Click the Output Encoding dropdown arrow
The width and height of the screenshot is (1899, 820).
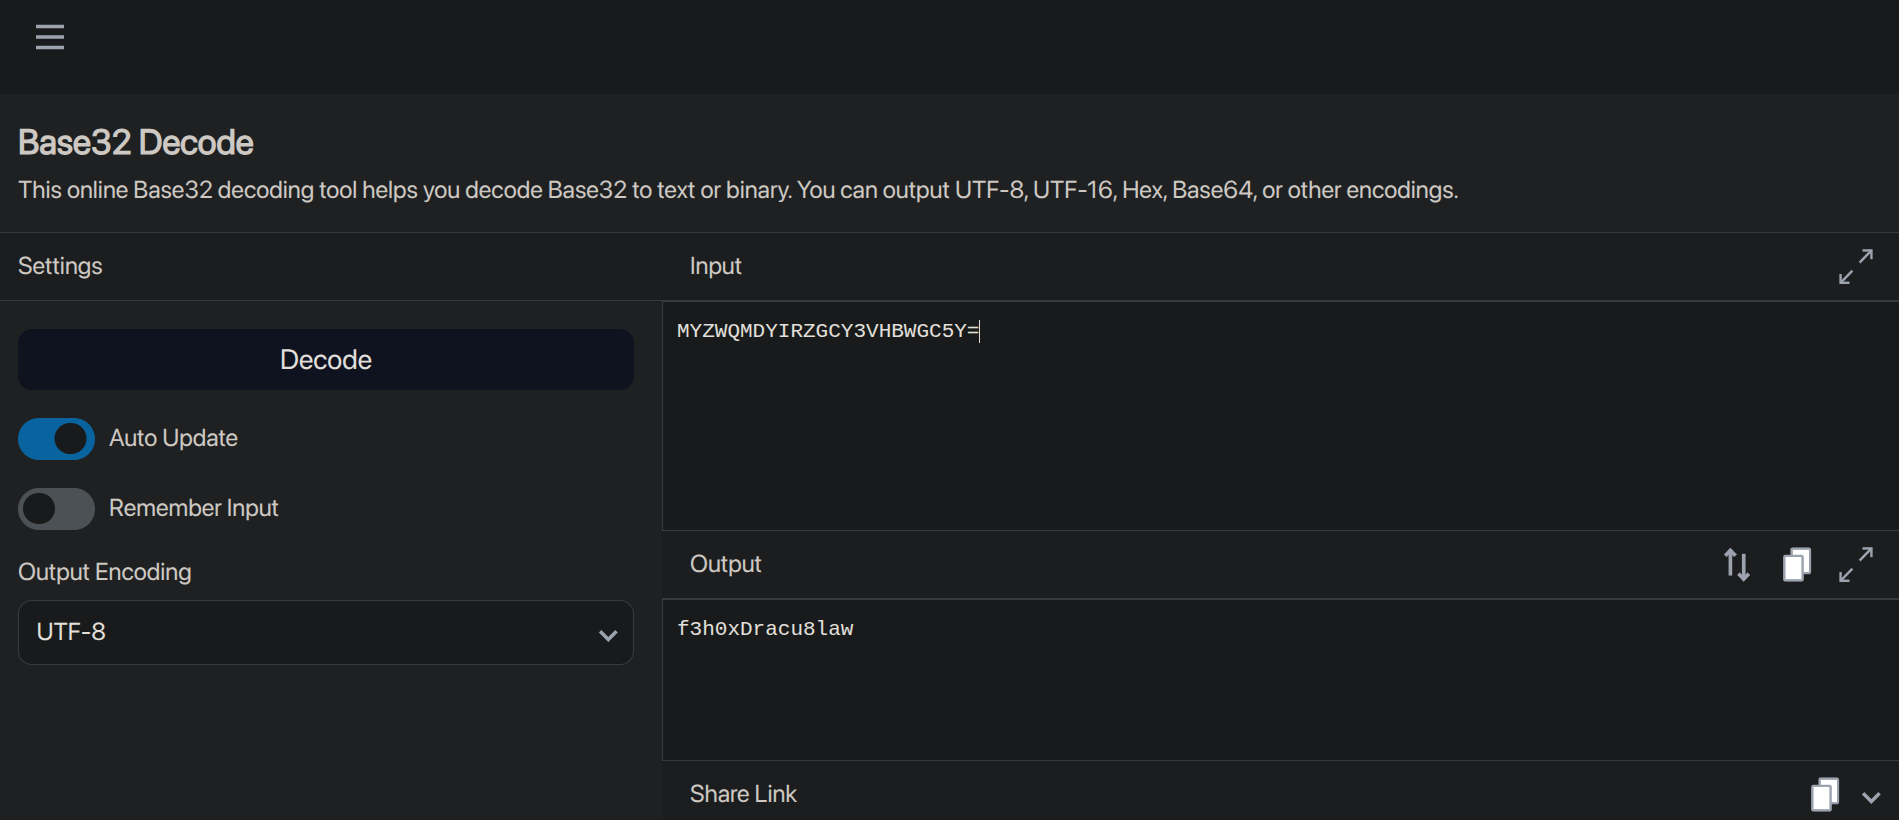[607, 635]
